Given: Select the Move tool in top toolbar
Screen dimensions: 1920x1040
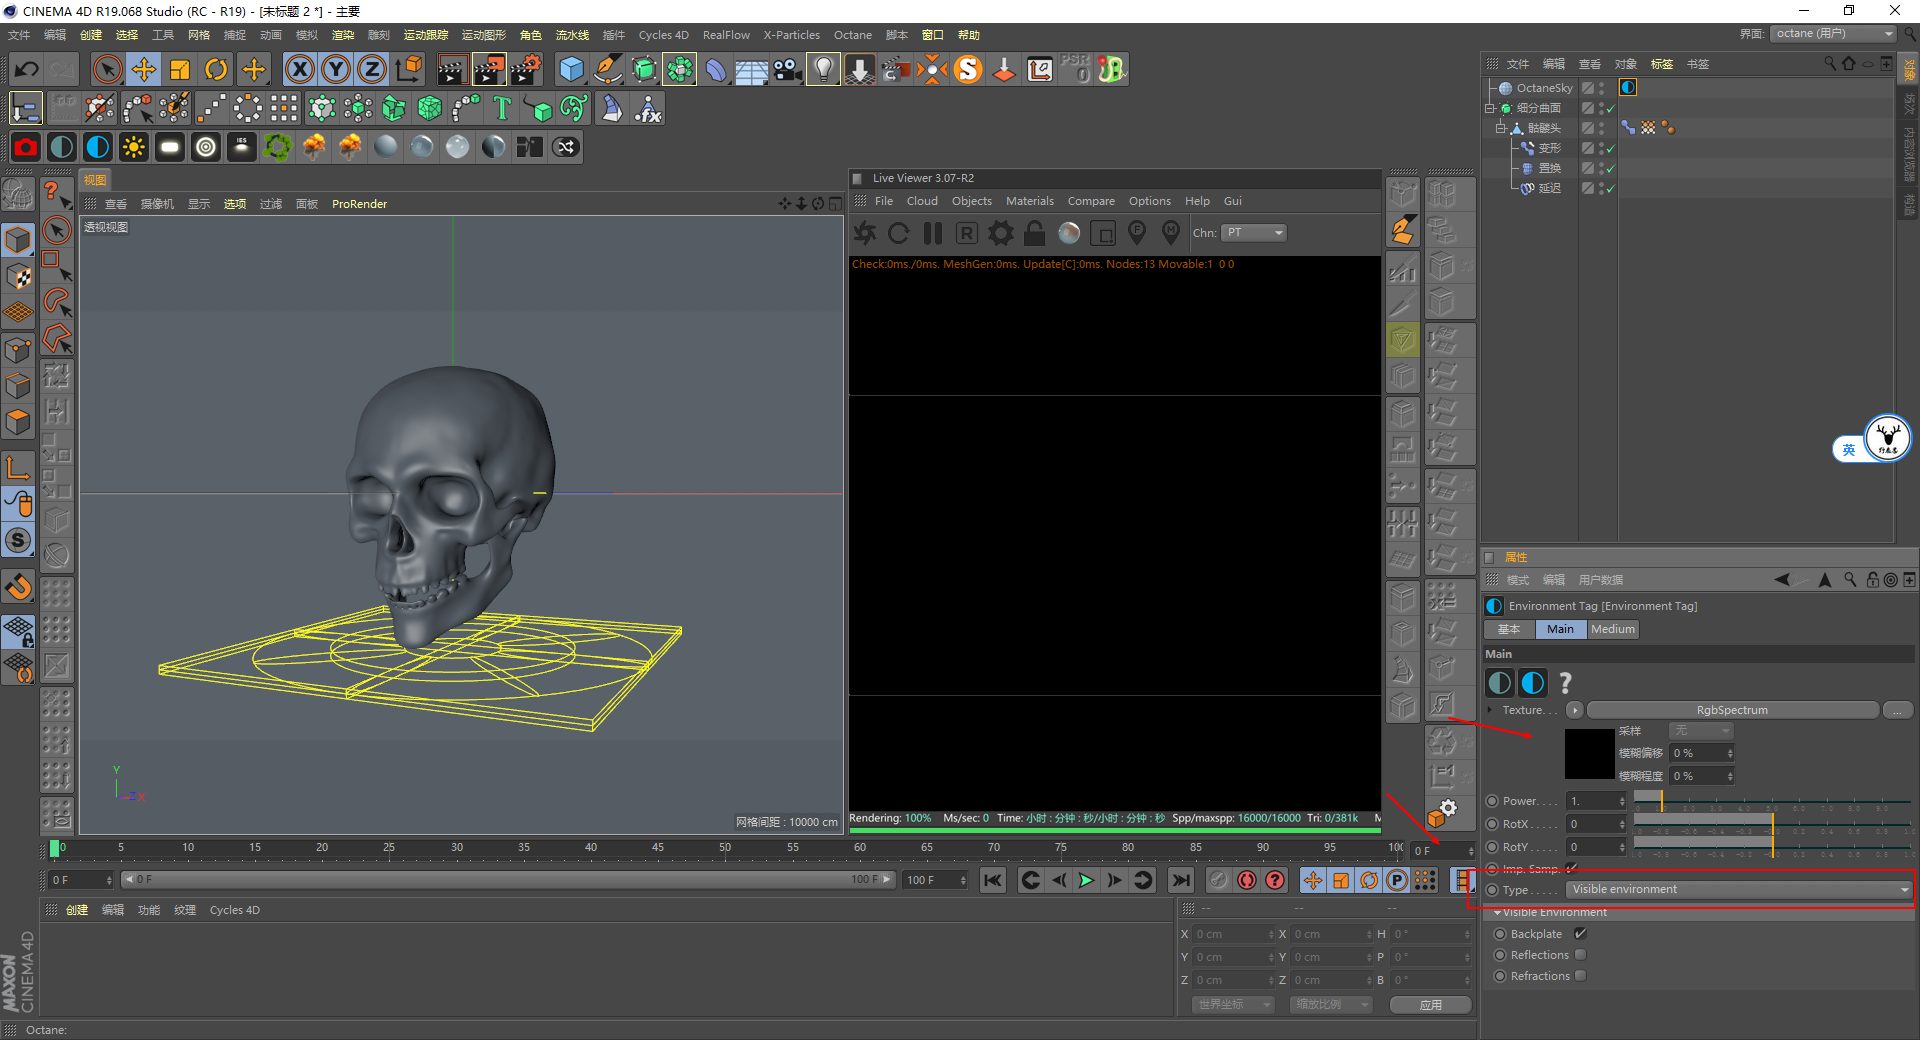Looking at the screenshot, I should (x=144, y=69).
